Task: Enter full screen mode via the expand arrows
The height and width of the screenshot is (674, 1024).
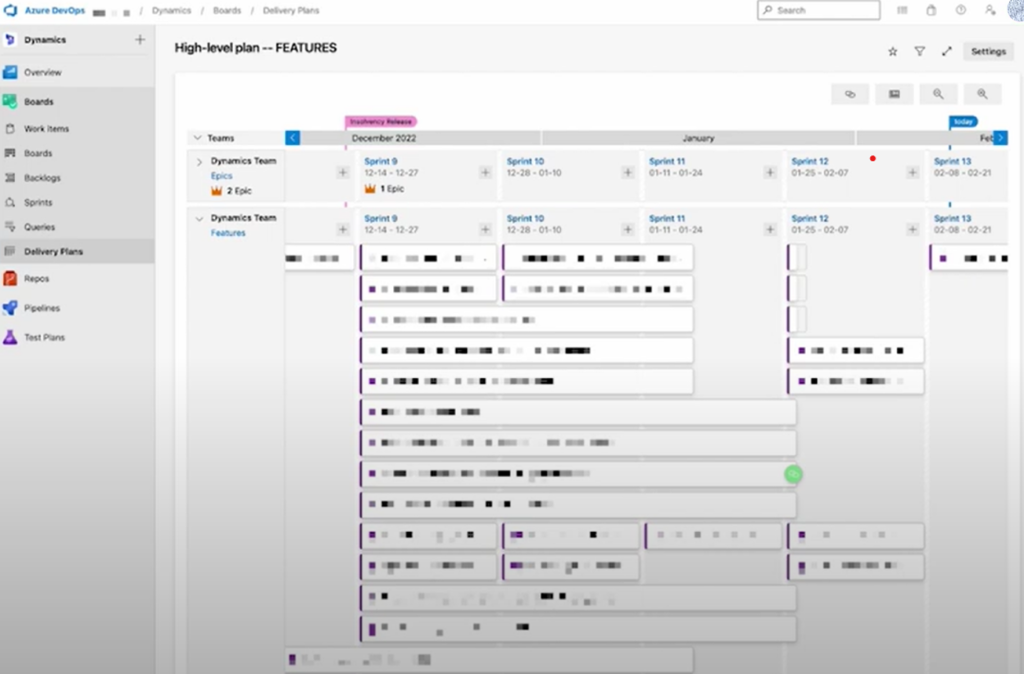Action: pyautogui.click(x=946, y=52)
